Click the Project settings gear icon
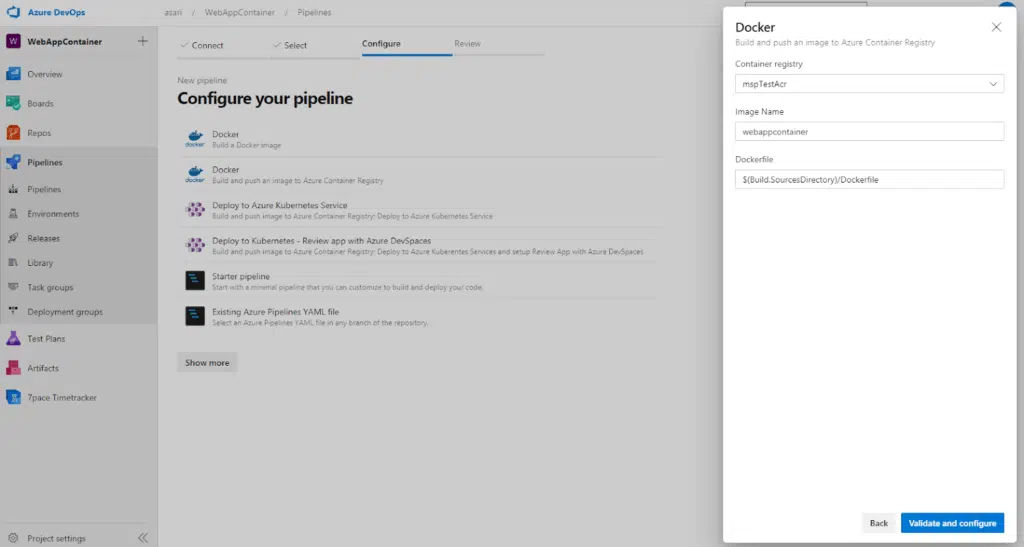 [x=13, y=538]
